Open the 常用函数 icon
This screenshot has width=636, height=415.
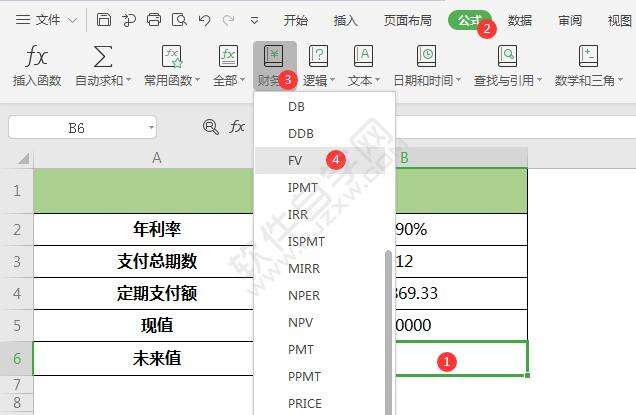[x=172, y=56]
